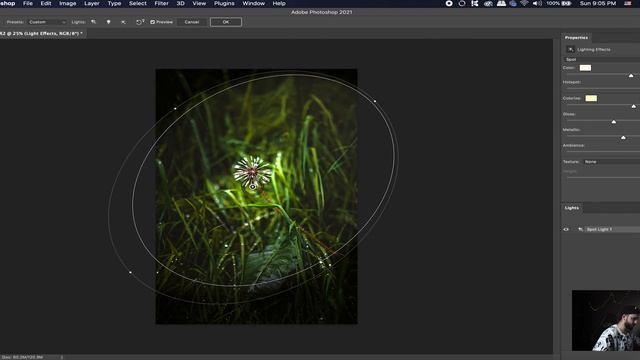The width and height of the screenshot is (640, 360).
Task: Add a new Spot light
Action: (x=93, y=22)
